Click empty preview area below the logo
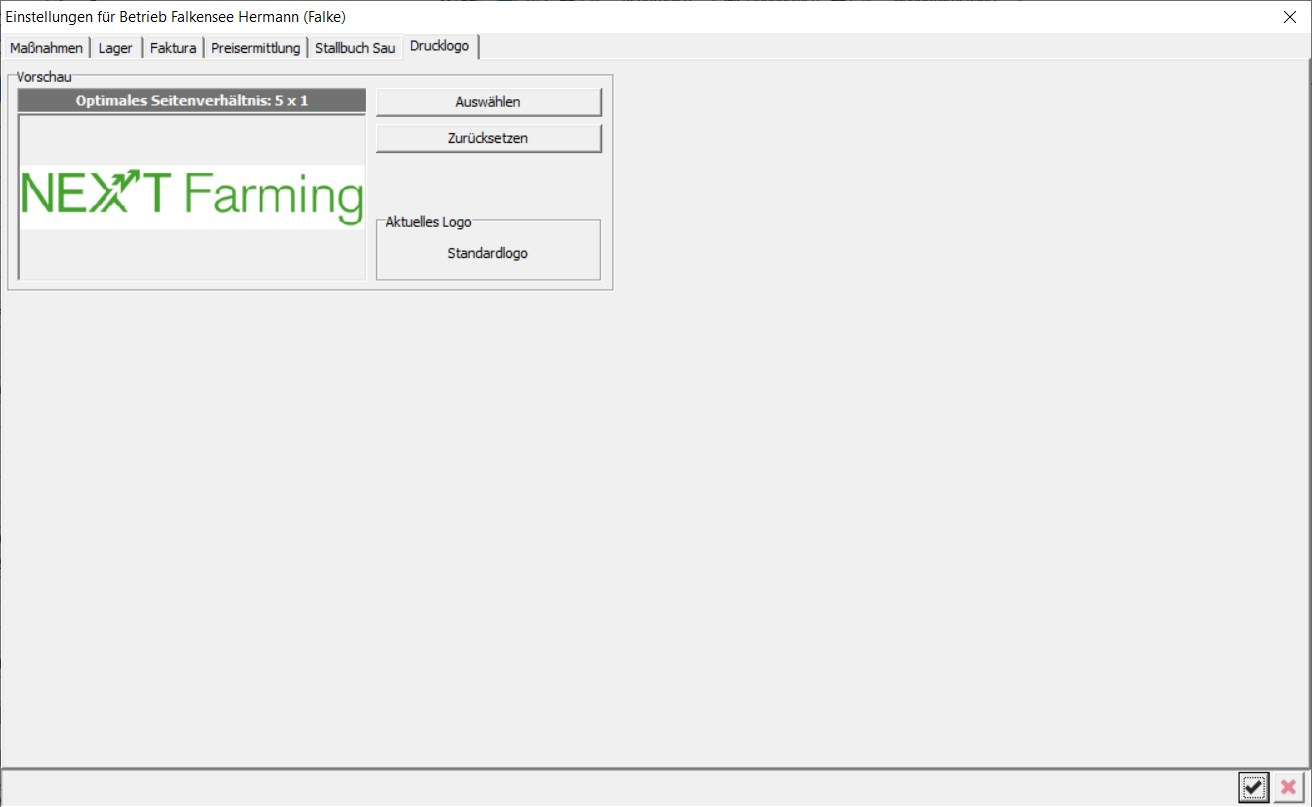This screenshot has height=807, width=1312. click(x=192, y=254)
